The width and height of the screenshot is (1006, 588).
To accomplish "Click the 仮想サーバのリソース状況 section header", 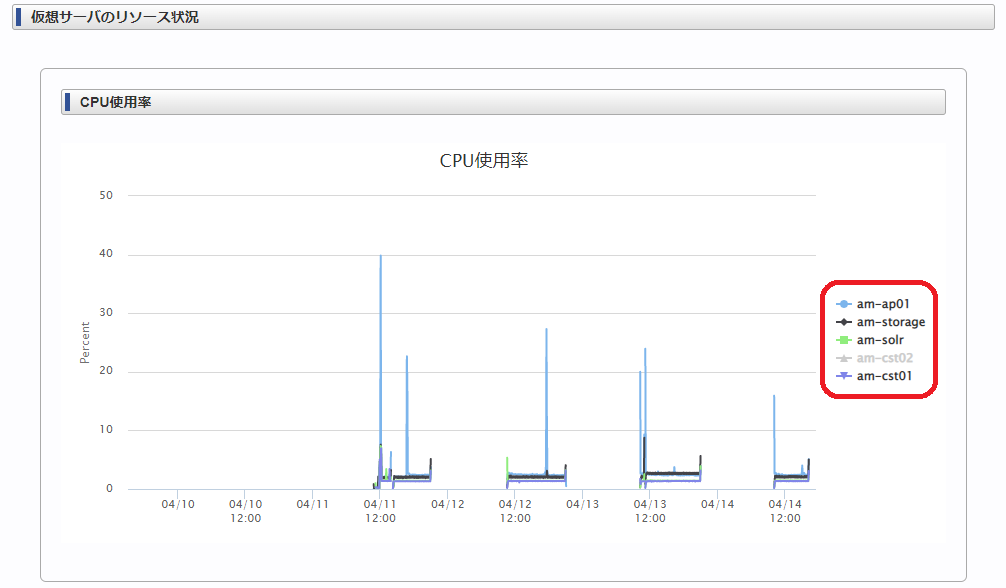I will point(503,17).
